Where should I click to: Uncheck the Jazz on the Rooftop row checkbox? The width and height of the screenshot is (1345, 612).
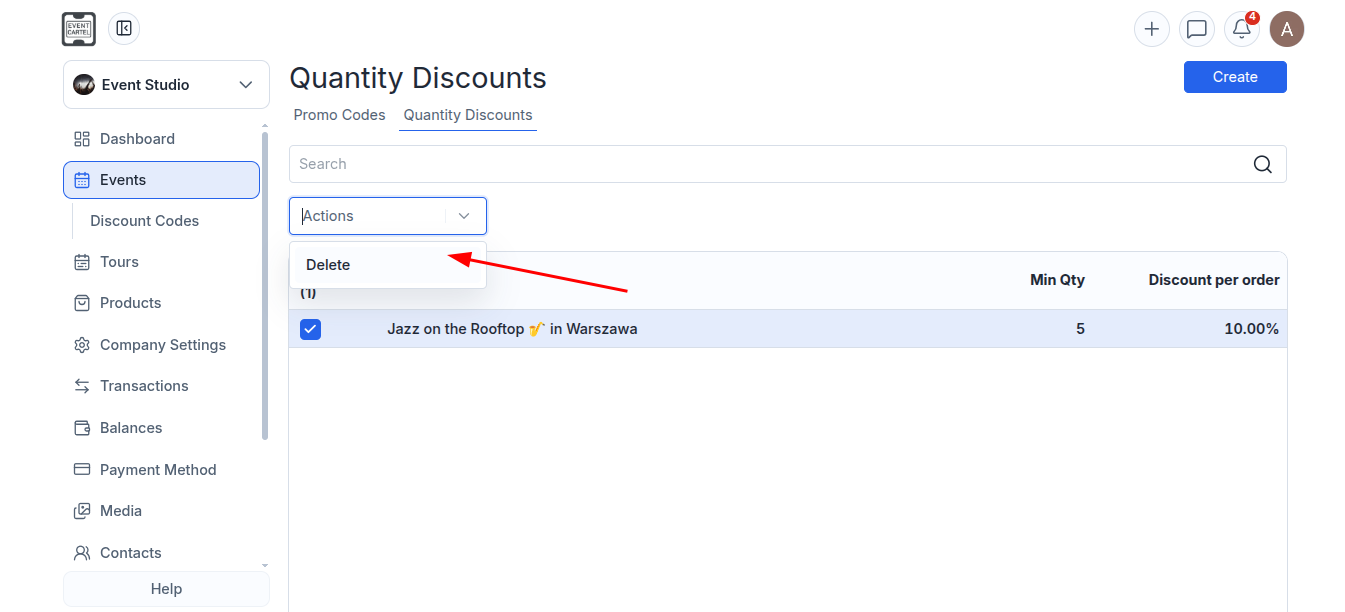point(311,329)
